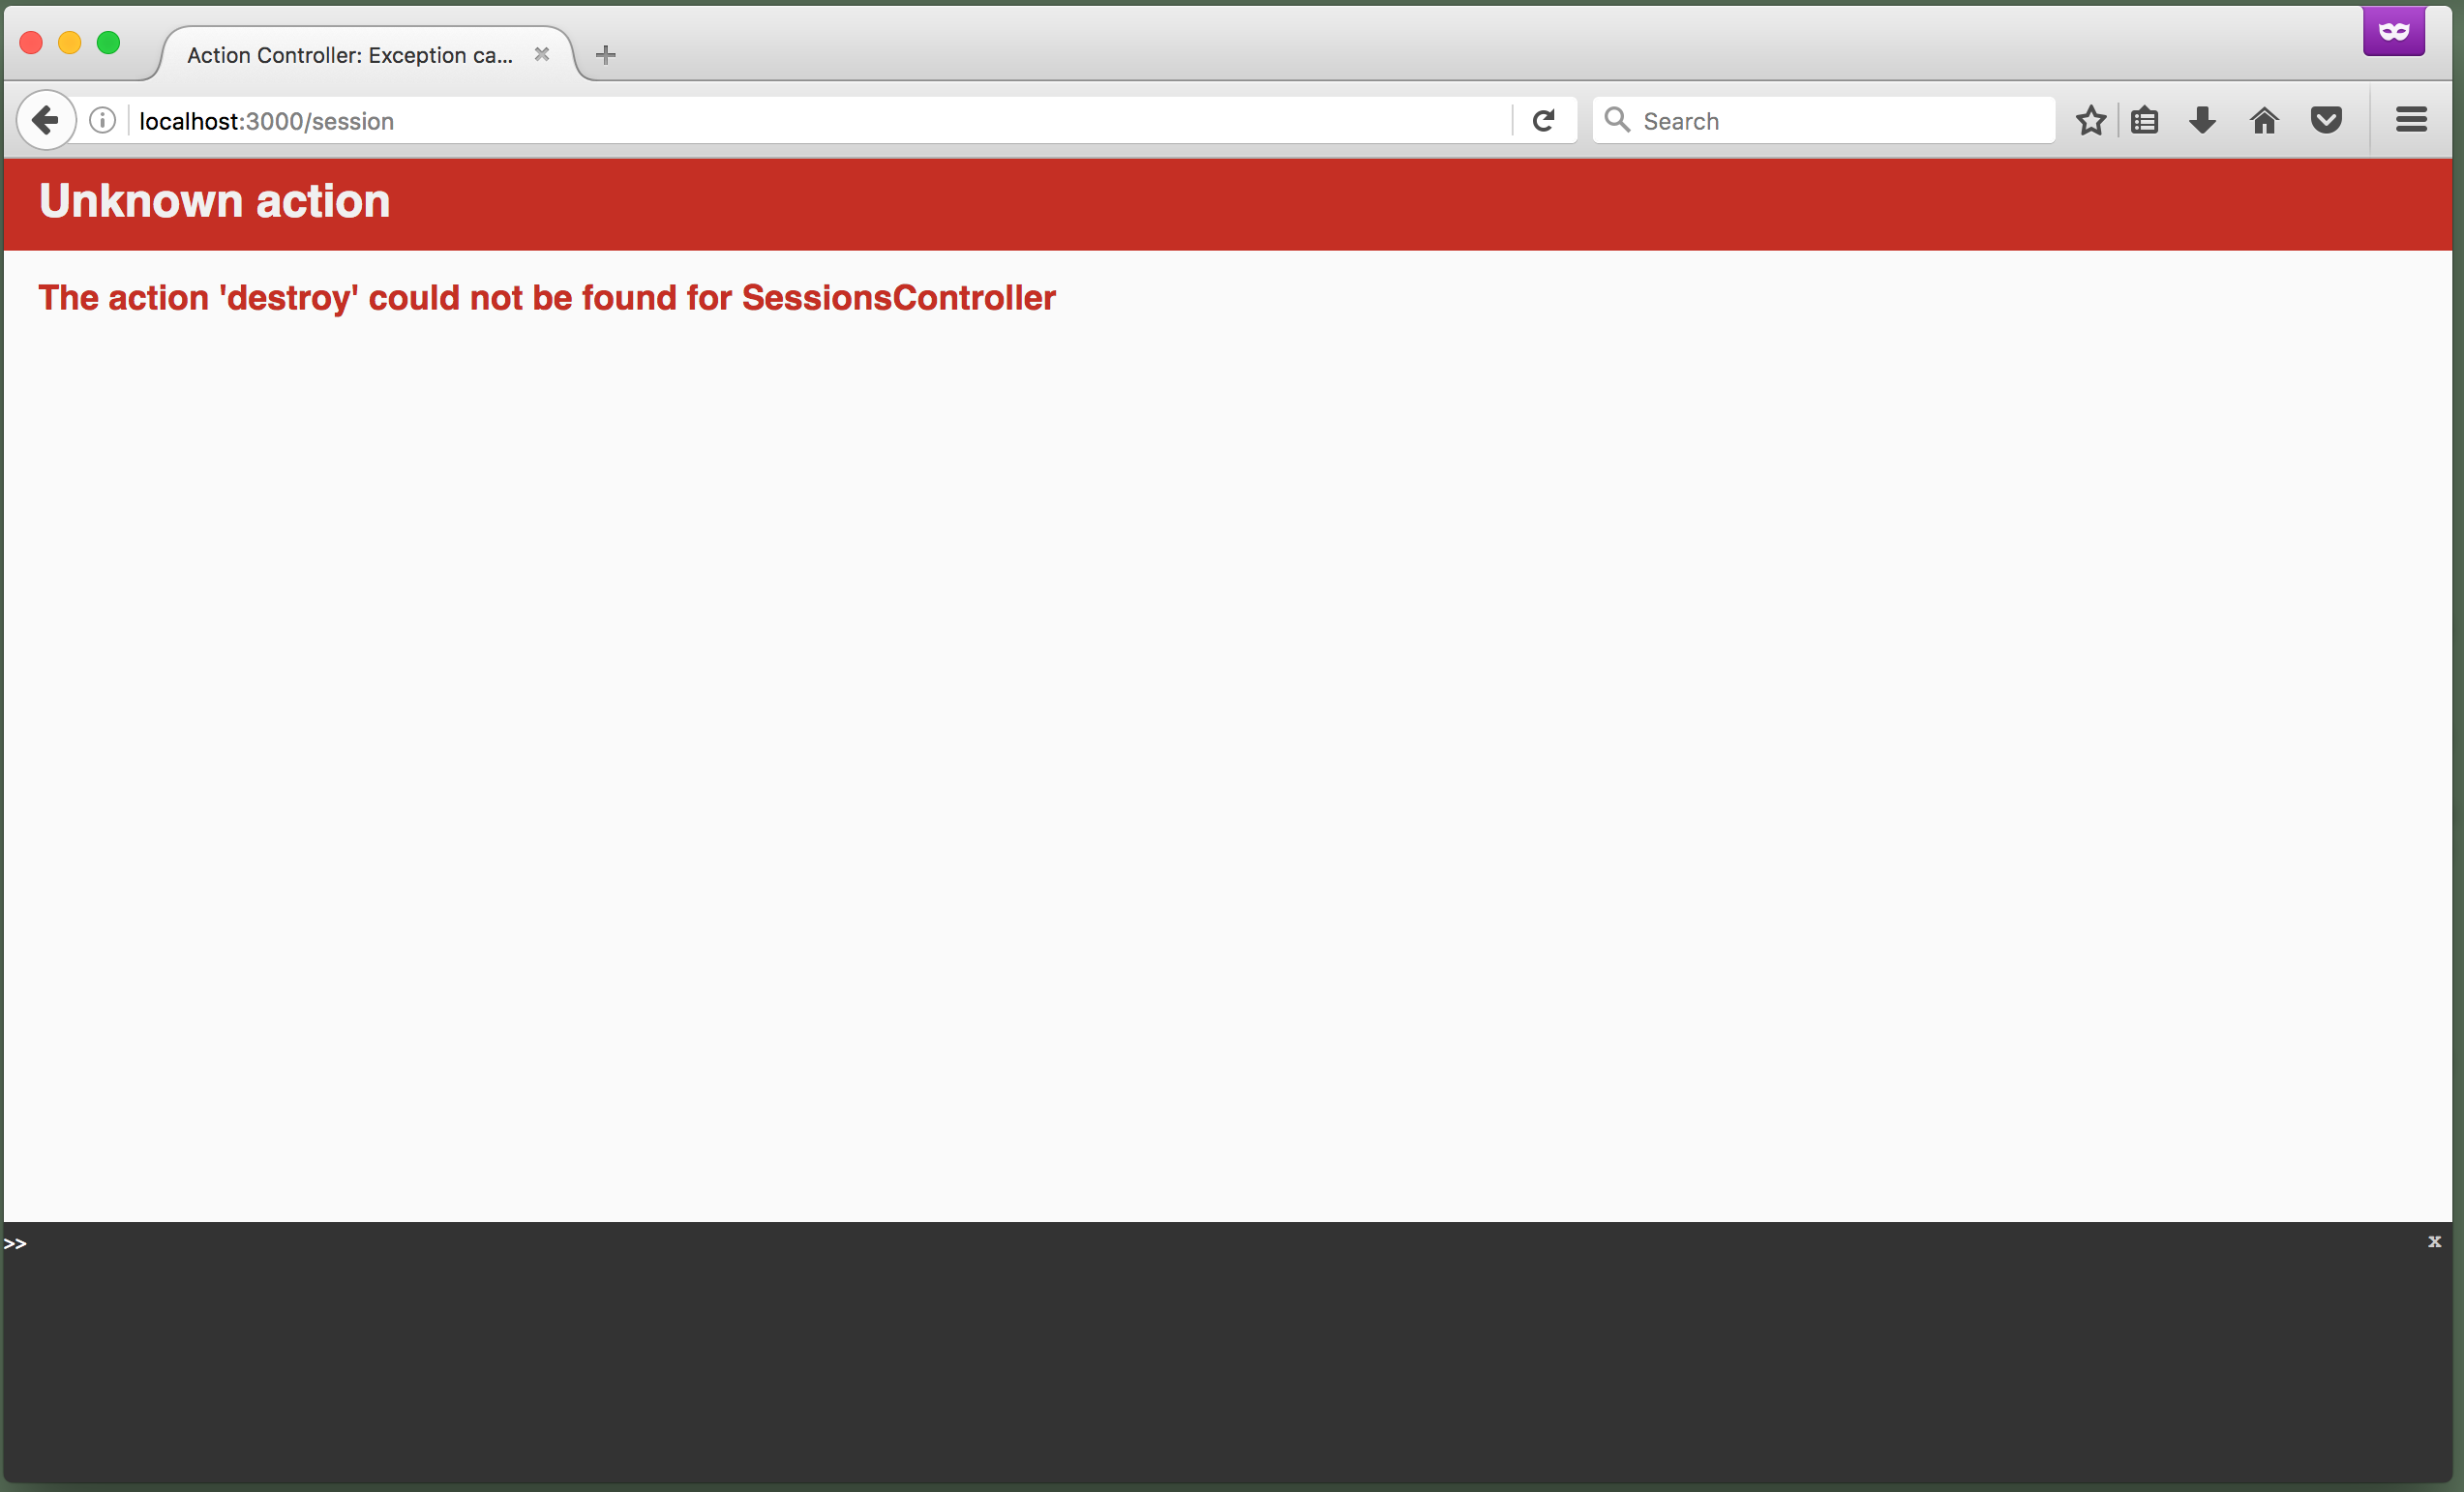2464x1492 pixels.
Task: Click the reading list icon
Action: 2146,120
